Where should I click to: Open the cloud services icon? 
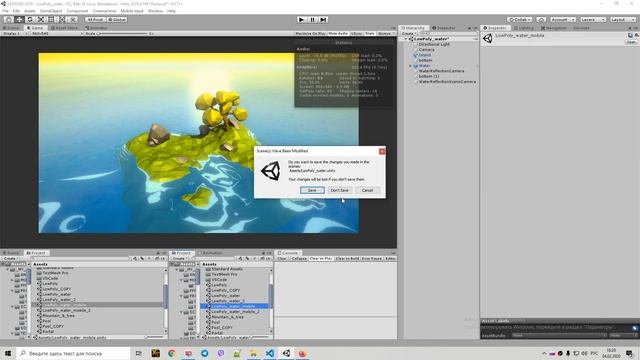[541, 19]
